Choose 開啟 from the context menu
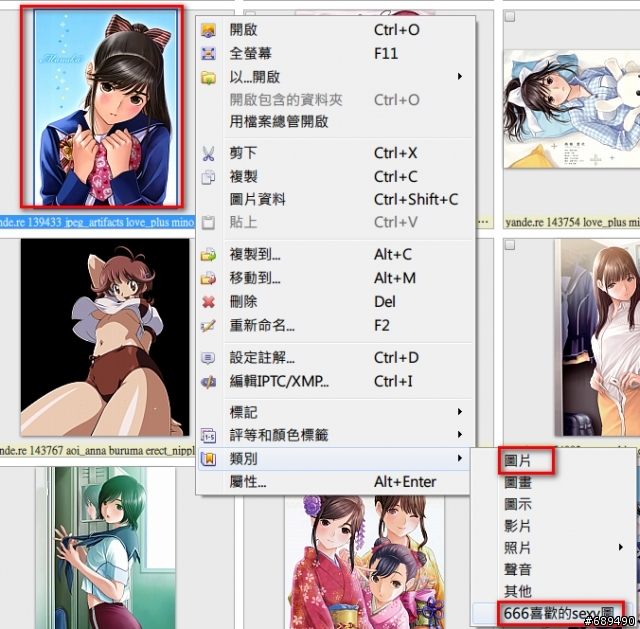Image resolution: width=640 pixels, height=629 pixels. click(x=336, y=30)
